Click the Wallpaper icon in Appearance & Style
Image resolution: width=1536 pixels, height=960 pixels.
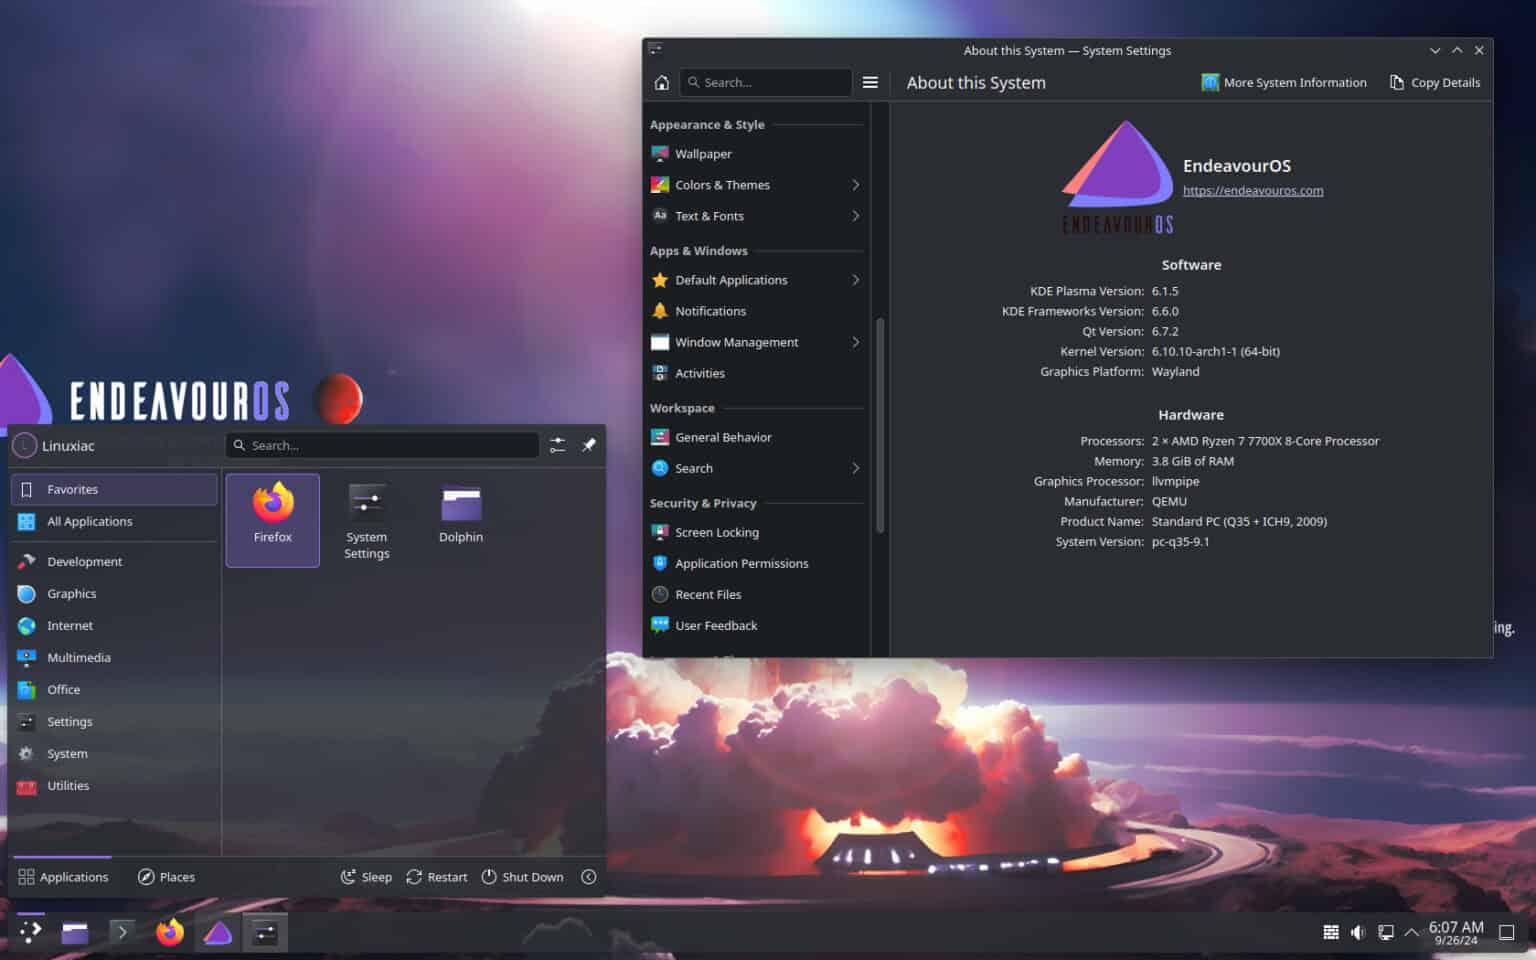(x=660, y=153)
